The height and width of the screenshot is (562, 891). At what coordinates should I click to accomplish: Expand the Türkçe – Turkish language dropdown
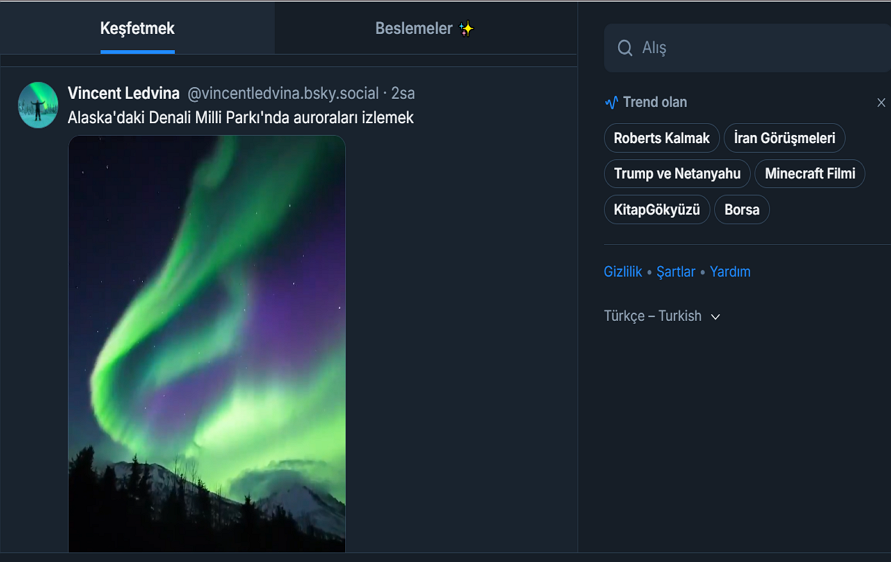662,316
